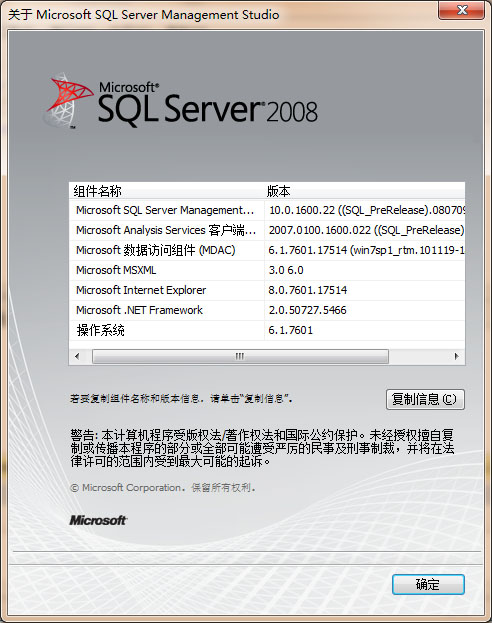Select the 操作系统 row

click(x=267, y=330)
